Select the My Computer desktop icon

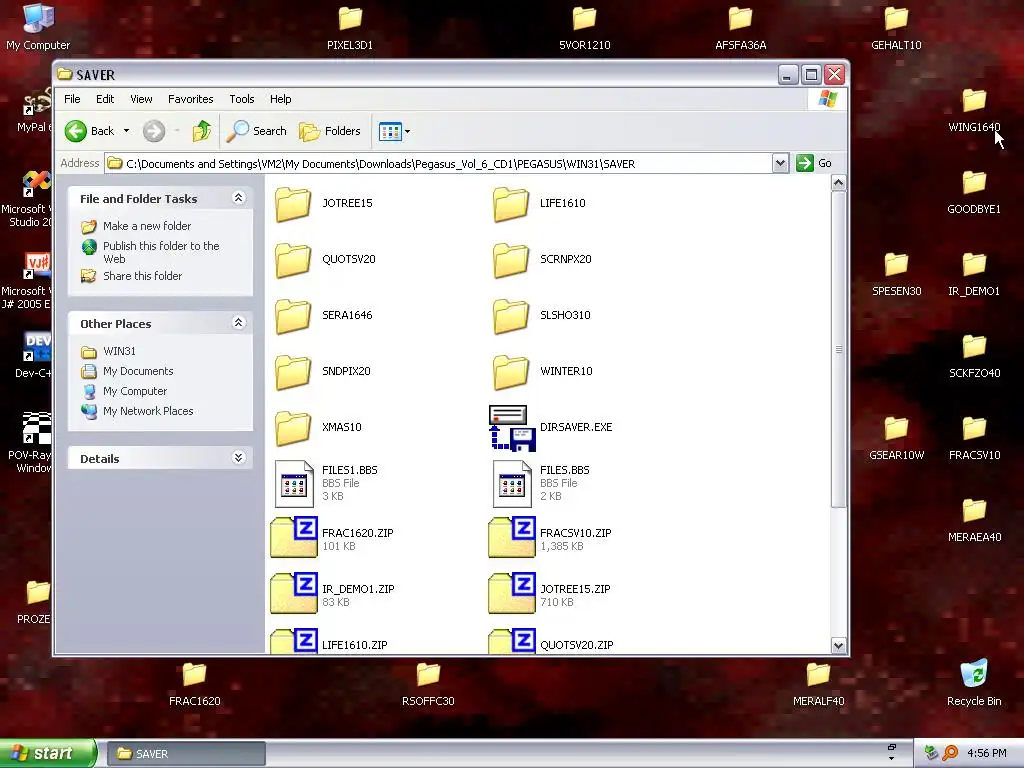(38, 26)
